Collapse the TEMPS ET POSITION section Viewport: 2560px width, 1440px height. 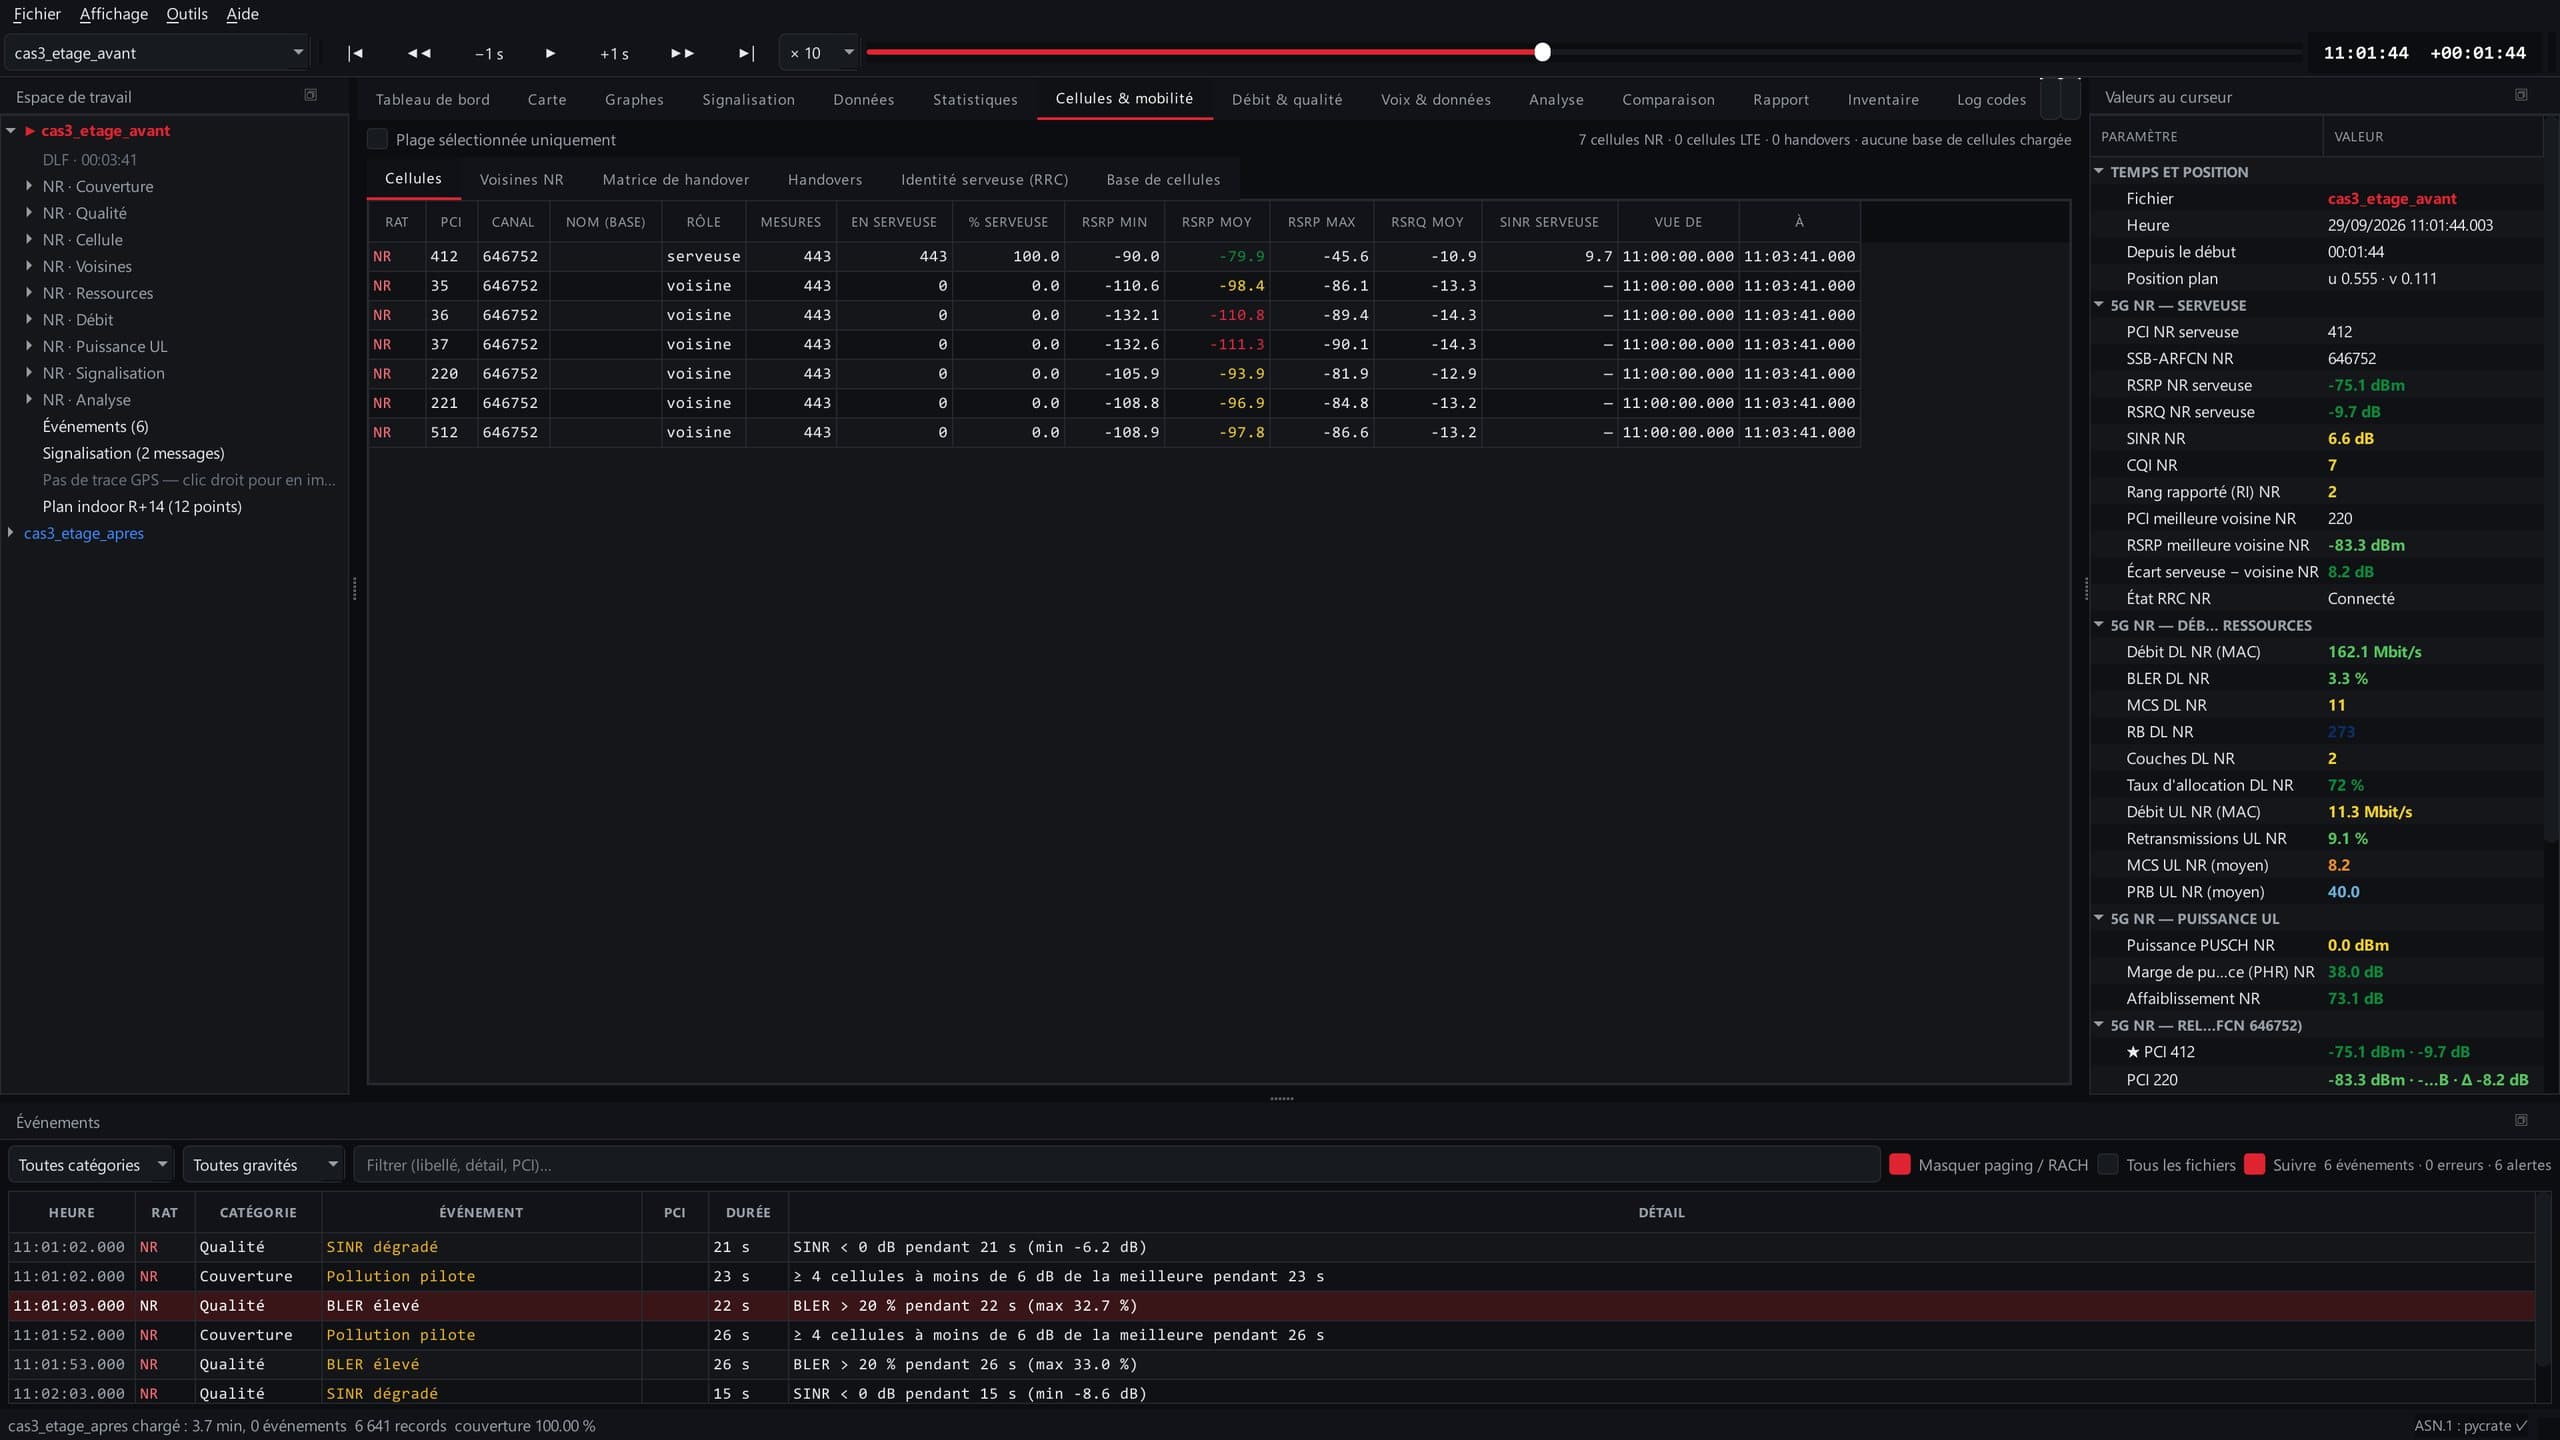pos(2099,172)
